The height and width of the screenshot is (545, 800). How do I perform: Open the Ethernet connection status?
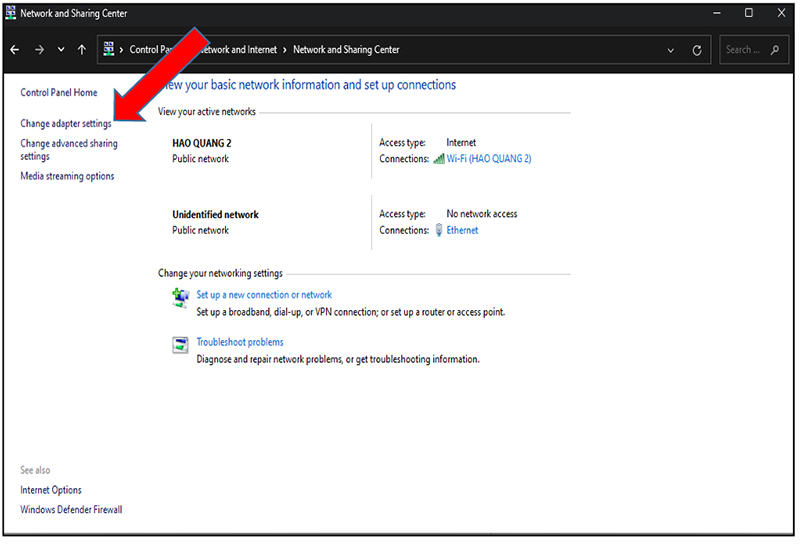462,230
